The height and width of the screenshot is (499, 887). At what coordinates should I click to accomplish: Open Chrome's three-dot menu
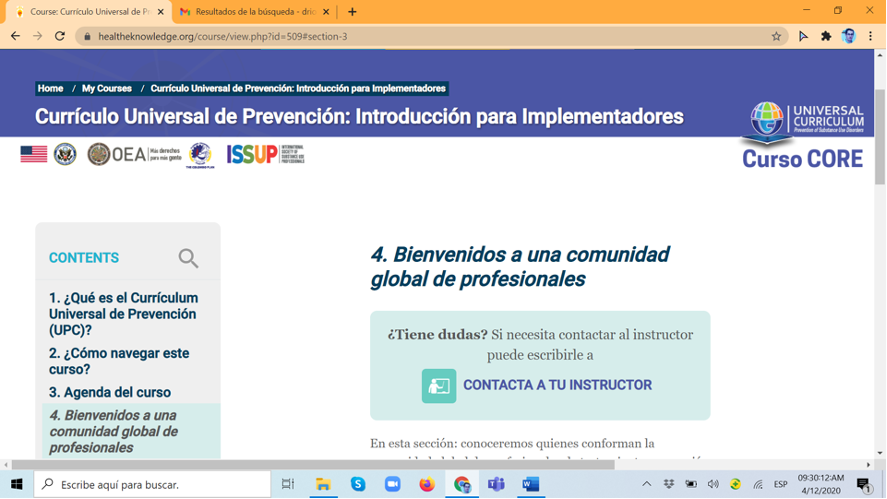coord(871,36)
